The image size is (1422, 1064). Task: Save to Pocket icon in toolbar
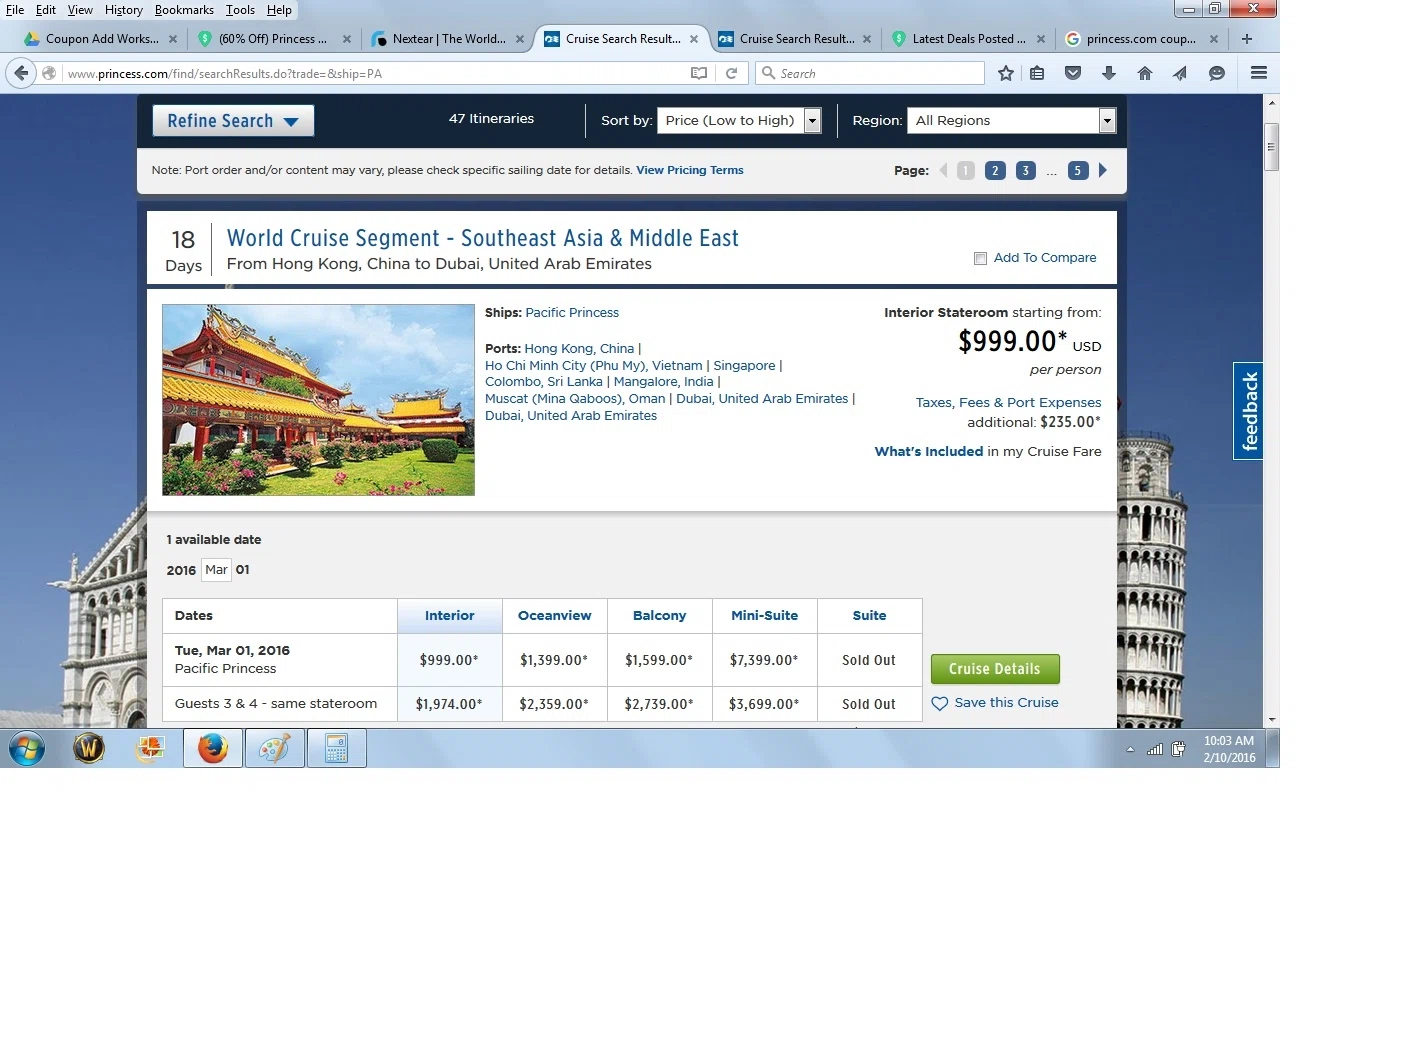(1073, 73)
